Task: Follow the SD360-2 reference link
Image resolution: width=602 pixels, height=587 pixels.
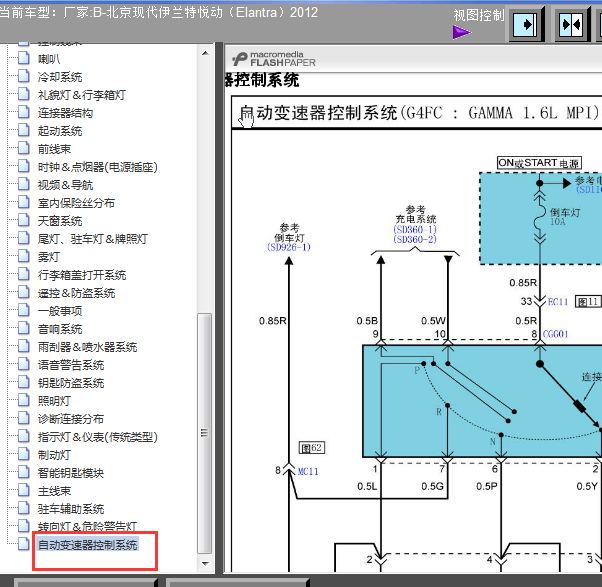Action: tap(415, 240)
